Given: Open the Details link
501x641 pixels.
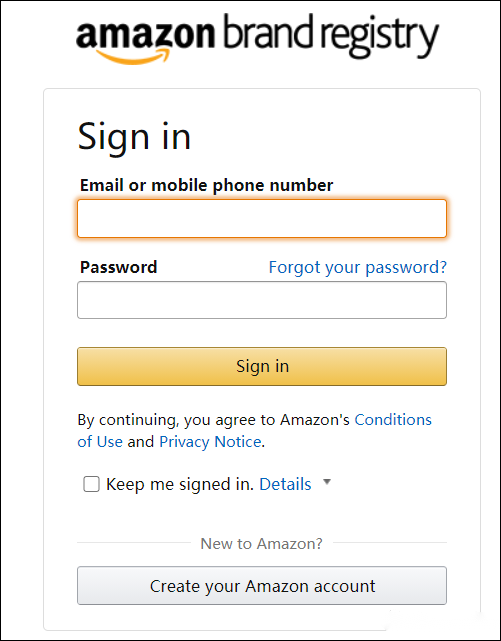Looking at the screenshot, I should 285,484.
